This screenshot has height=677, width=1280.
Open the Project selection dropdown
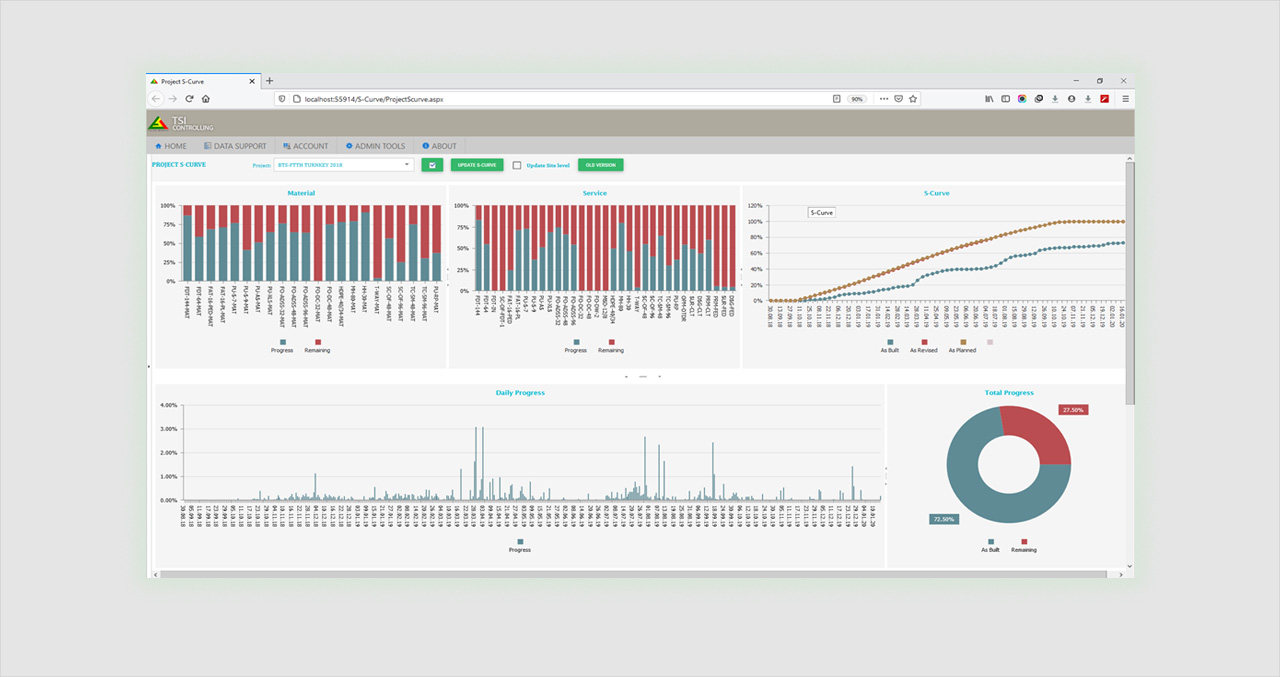point(343,165)
